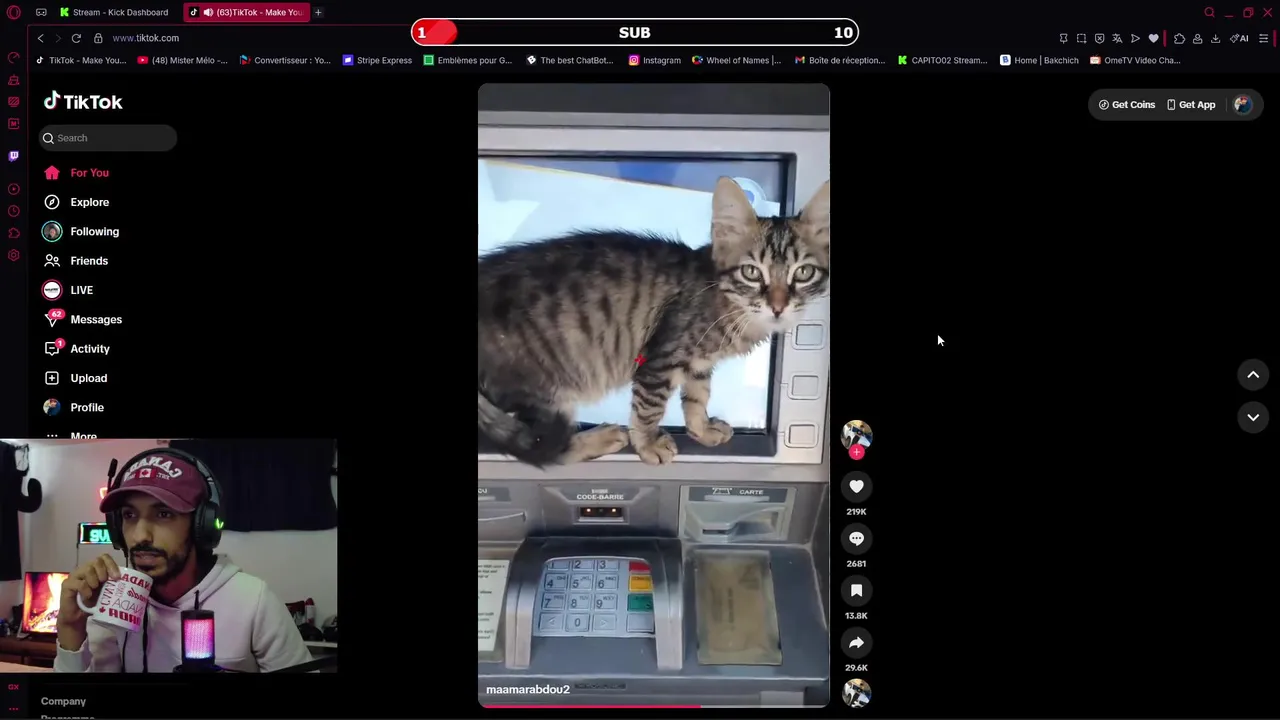
Task: Open the Opera GX main menu logo
Action: click(13, 12)
